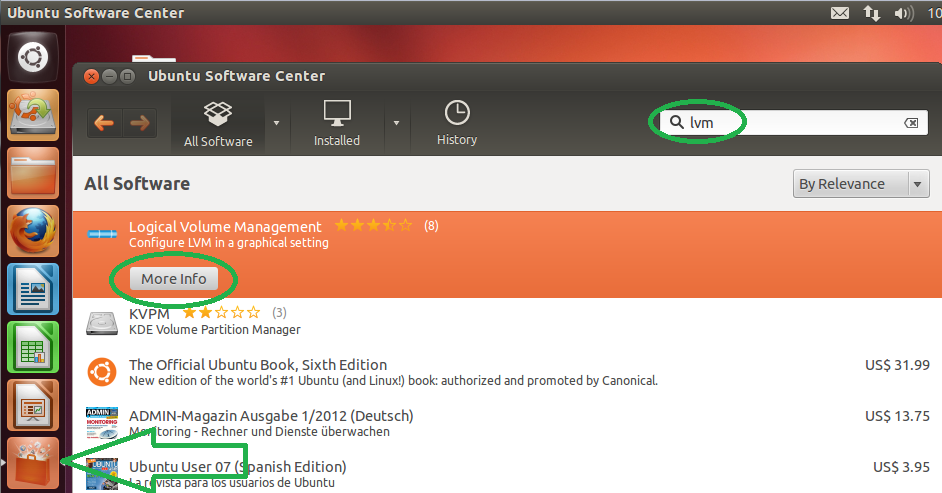The width and height of the screenshot is (942, 493).
Task: Open the Files folder icon in the launcher
Action: (33, 173)
